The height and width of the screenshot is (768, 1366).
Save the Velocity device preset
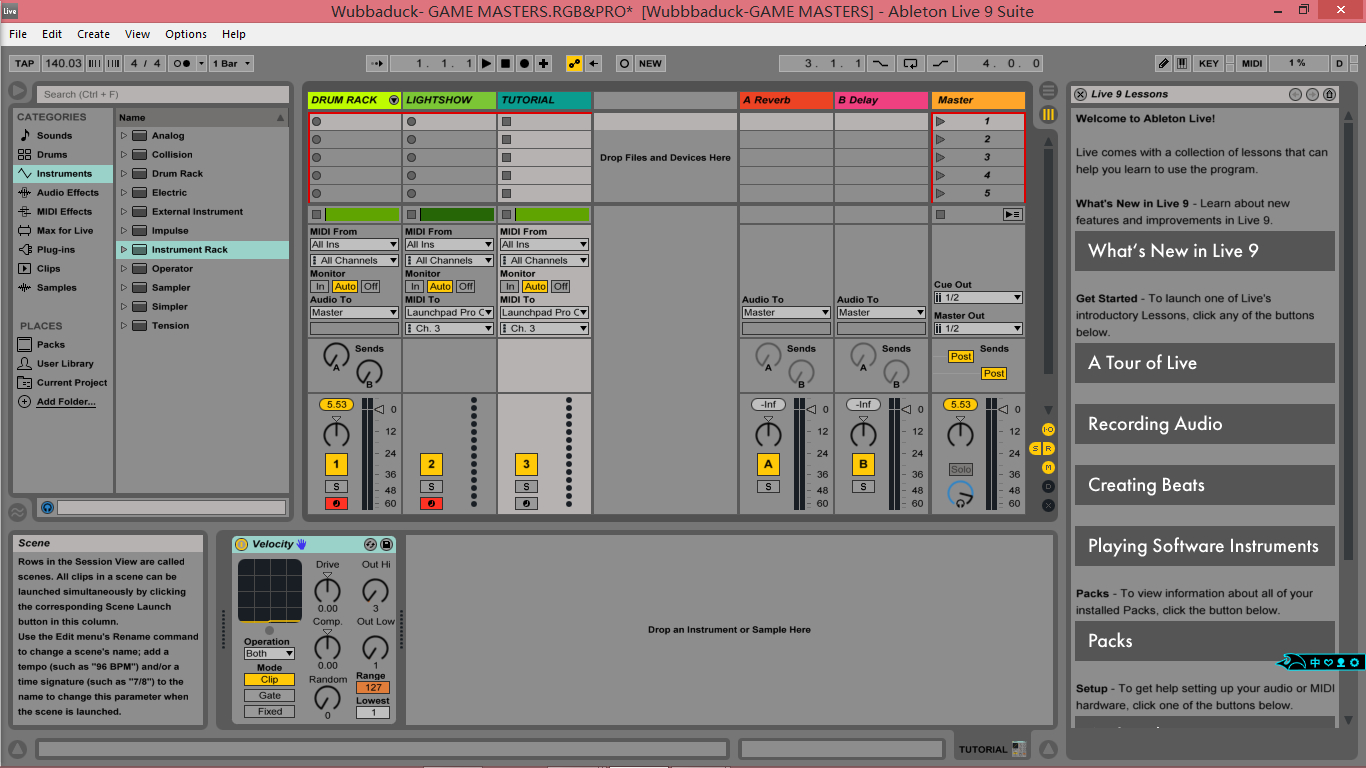pos(386,544)
